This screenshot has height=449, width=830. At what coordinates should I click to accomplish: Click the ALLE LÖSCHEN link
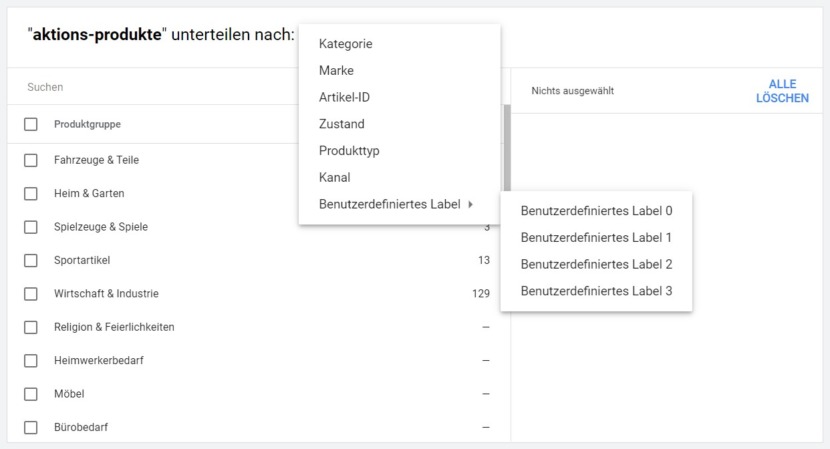[x=782, y=91]
